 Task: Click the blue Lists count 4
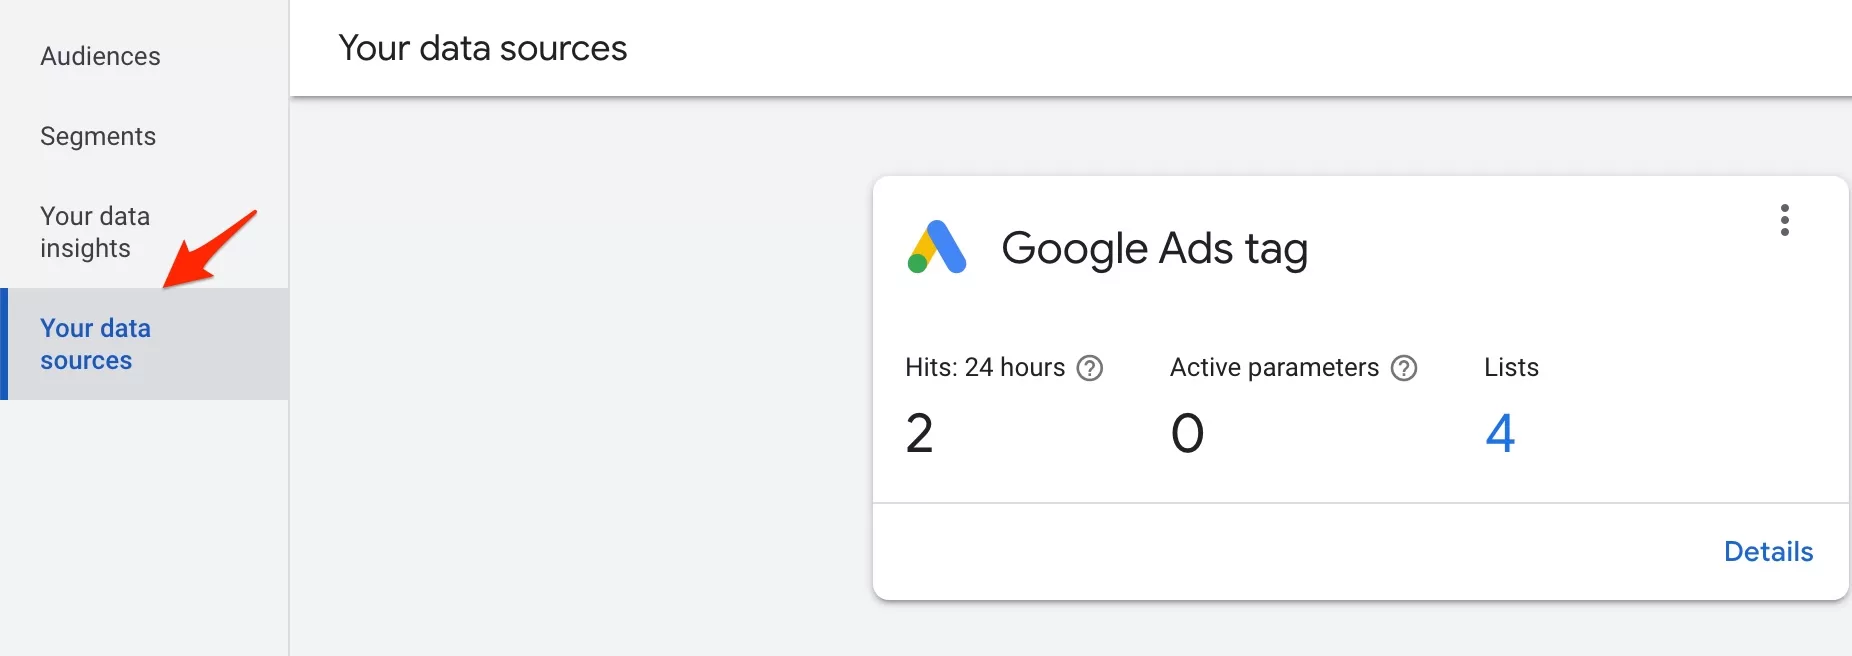pyautogui.click(x=1500, y=433)
